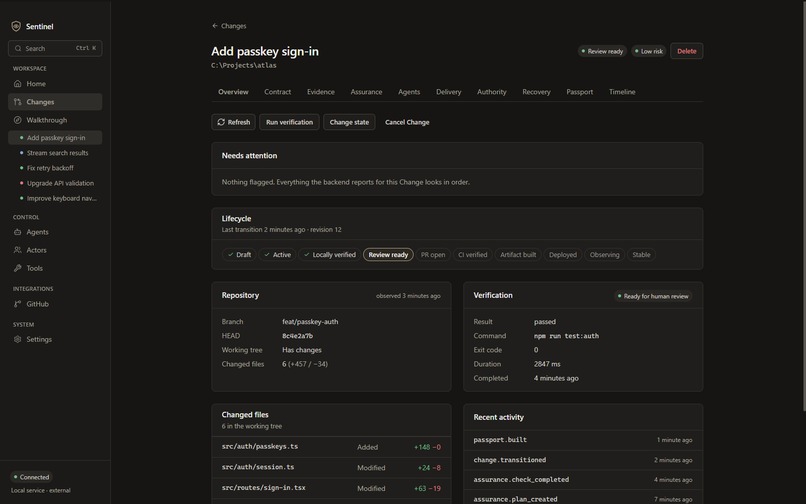Click the Review ready lifecycle stage
The image size is (806, 504).
(x=388, y=255)
